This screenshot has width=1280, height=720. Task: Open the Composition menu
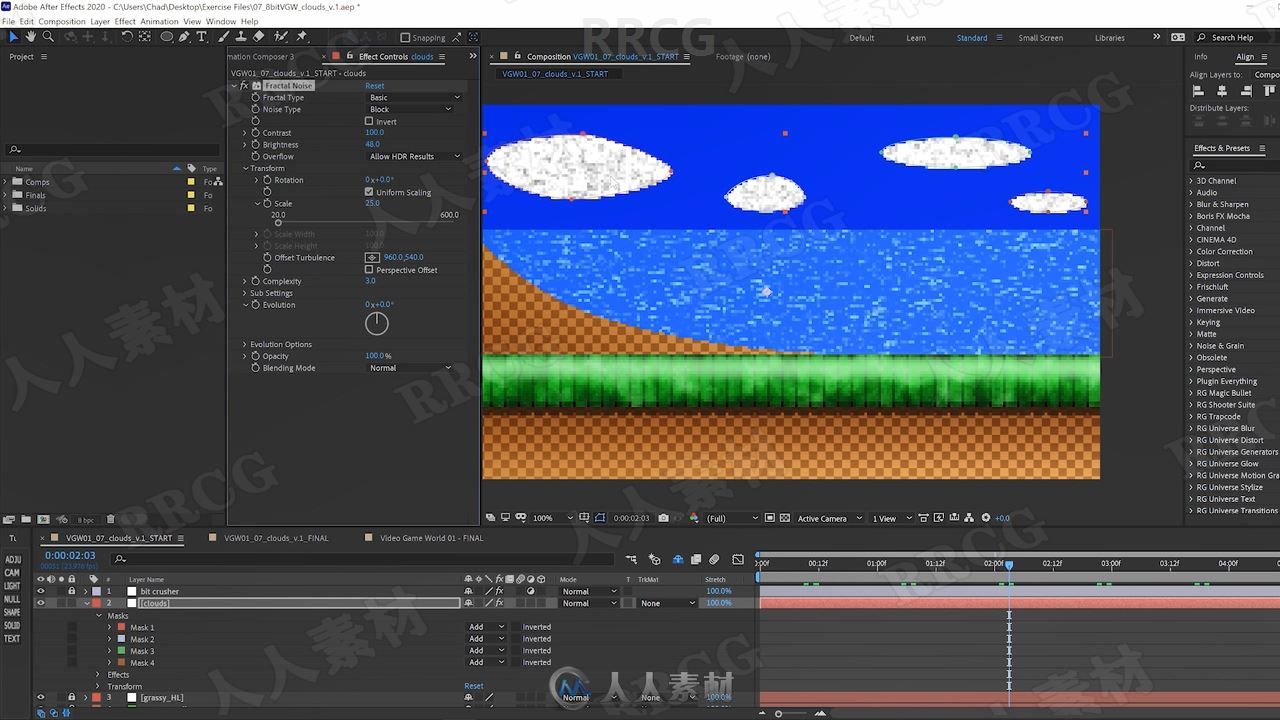tap(62, 21)
